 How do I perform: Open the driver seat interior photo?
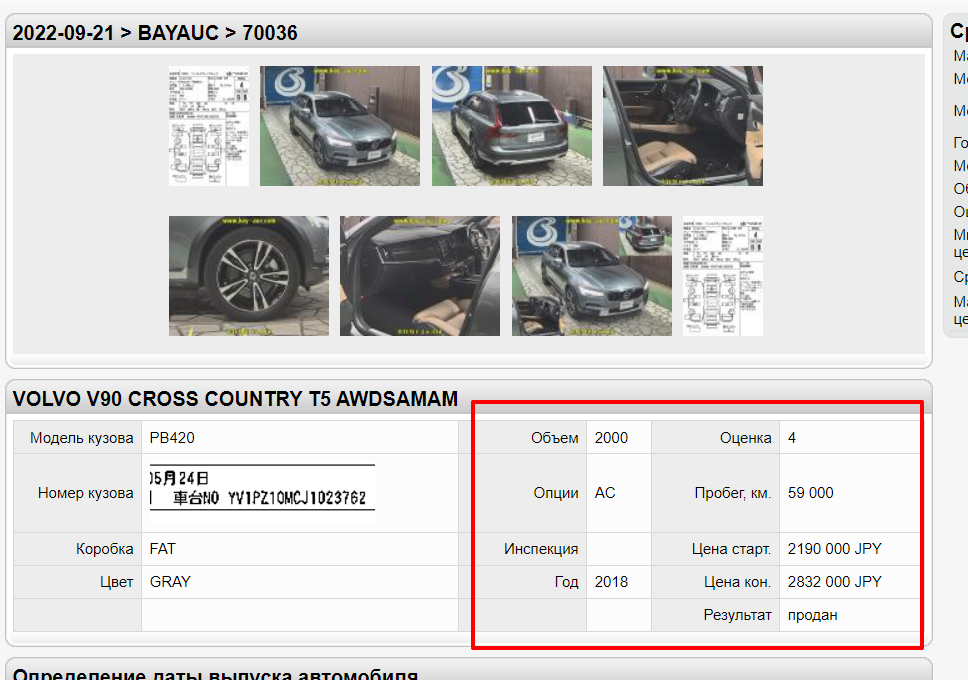point(683,126)
